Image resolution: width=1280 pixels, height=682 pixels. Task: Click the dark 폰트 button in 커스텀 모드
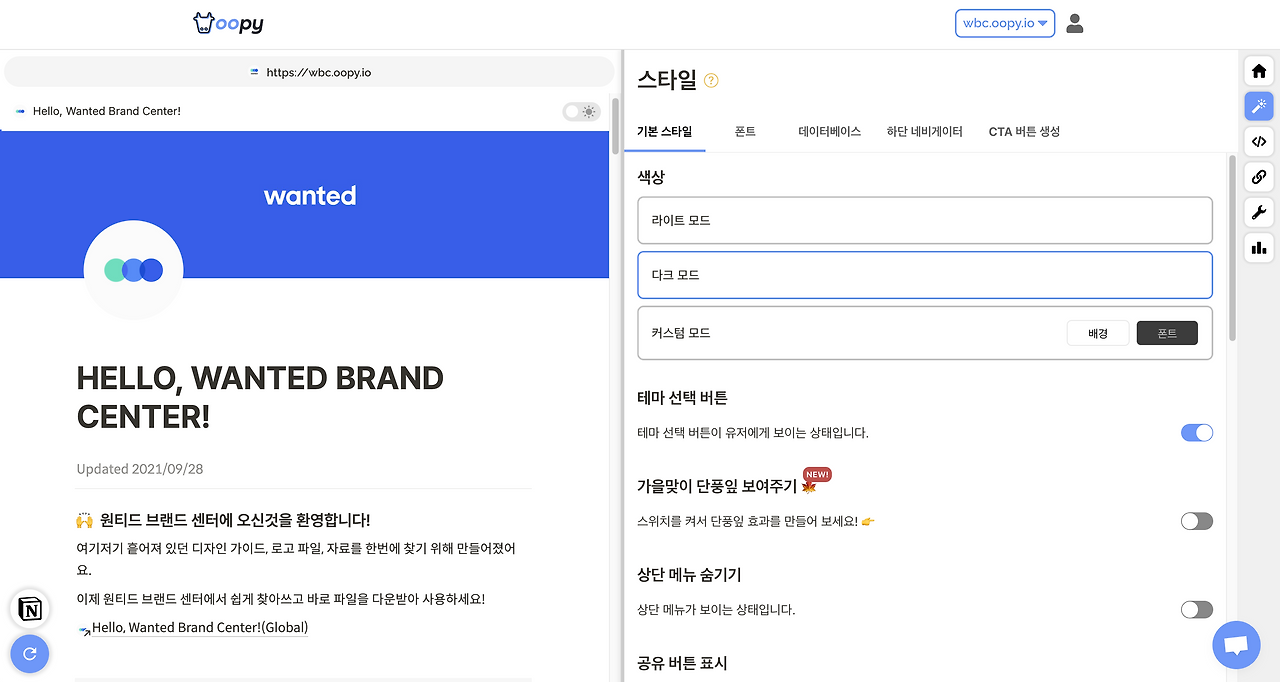pos(1167,333)
